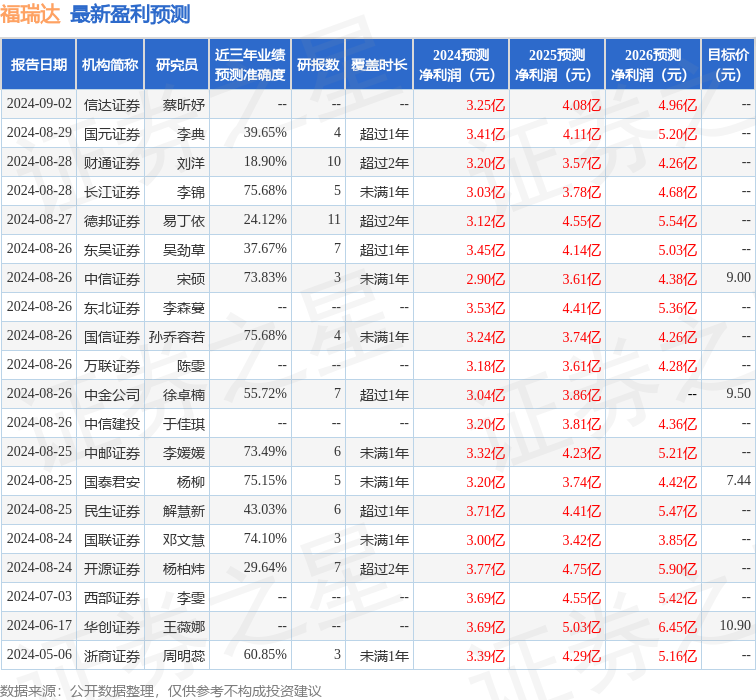
Task: Click report date 2024-08-29
Action: [x=39, y=133]
